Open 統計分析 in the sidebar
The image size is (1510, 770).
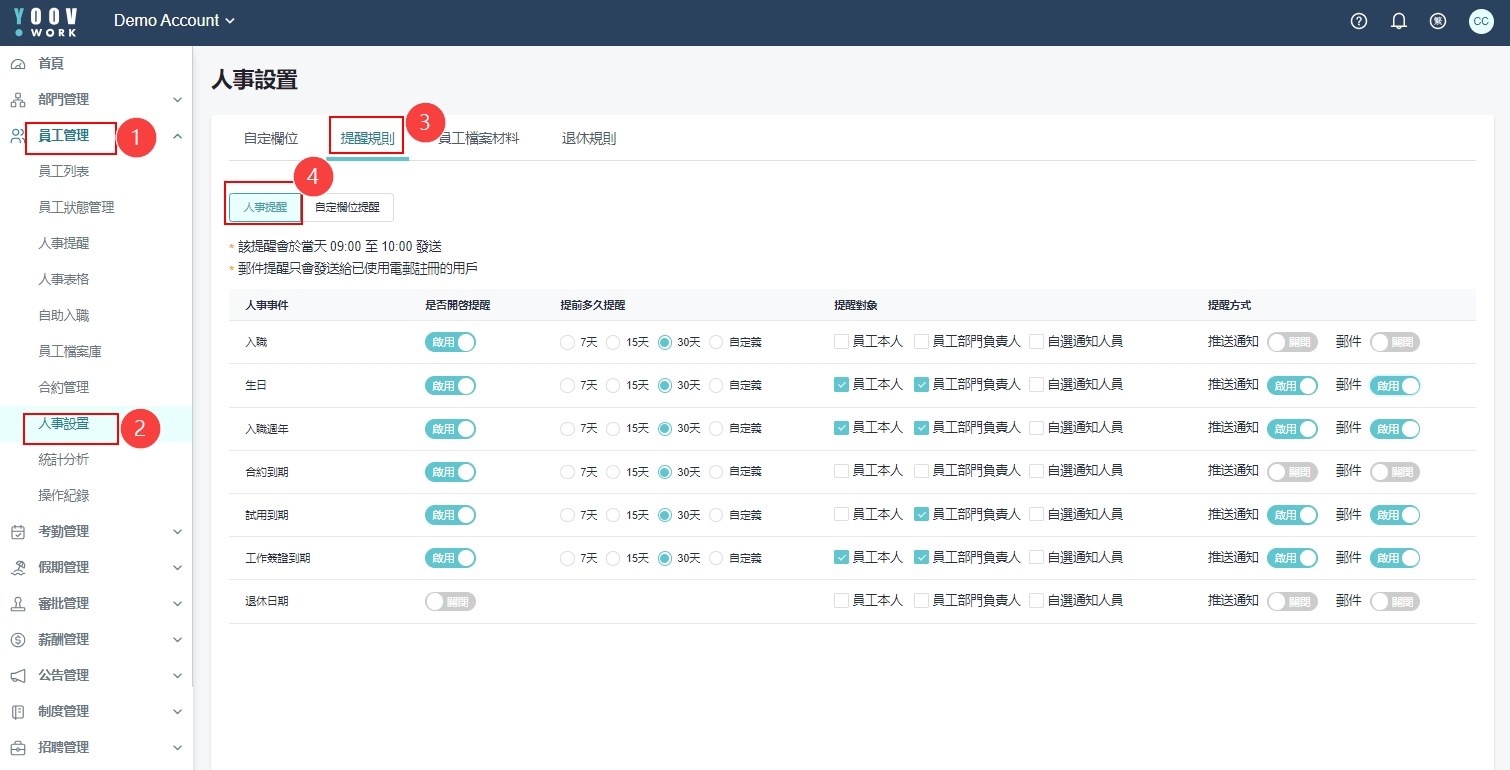click(64, 460)
